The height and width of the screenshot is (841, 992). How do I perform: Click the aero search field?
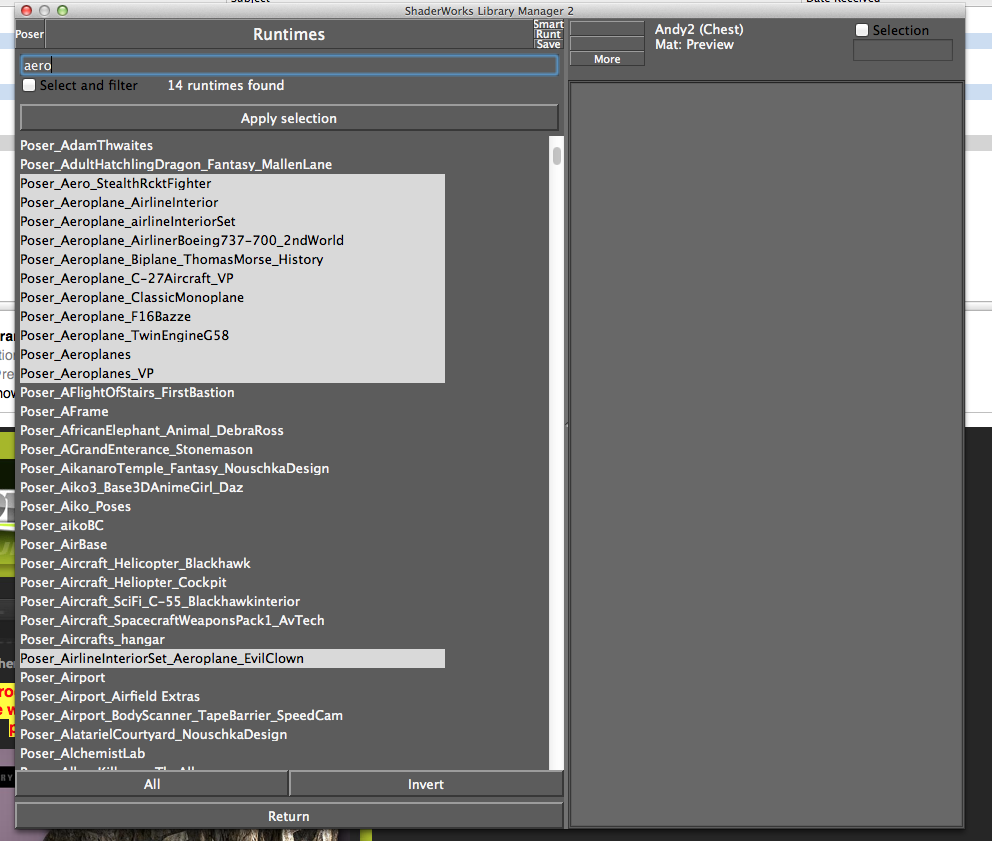(289, 65)
